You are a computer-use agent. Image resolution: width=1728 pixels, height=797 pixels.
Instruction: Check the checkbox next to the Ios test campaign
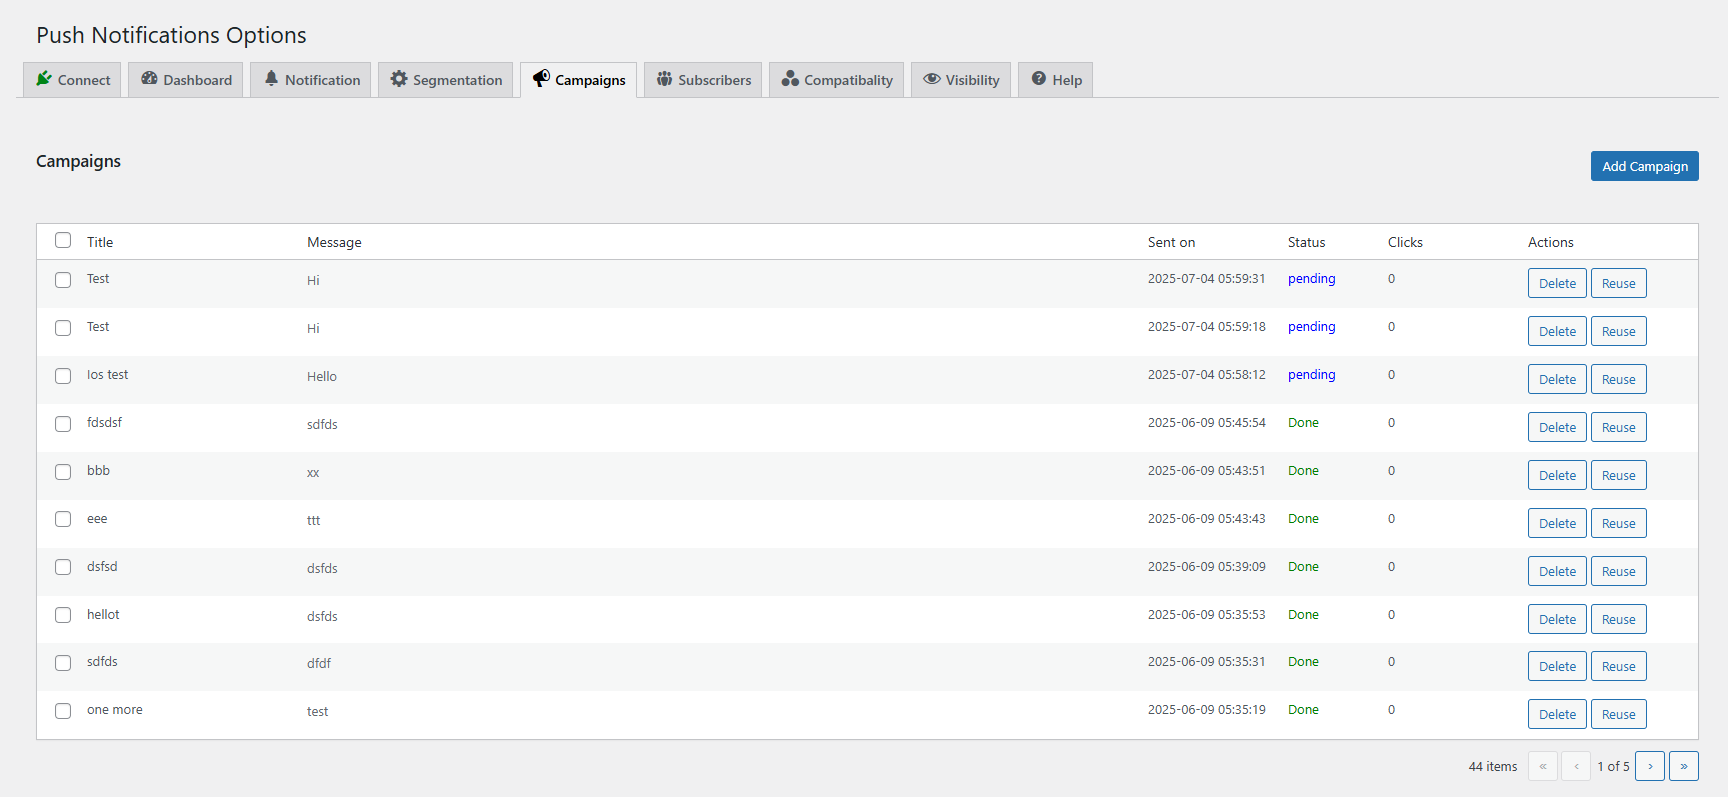[63, 376]
